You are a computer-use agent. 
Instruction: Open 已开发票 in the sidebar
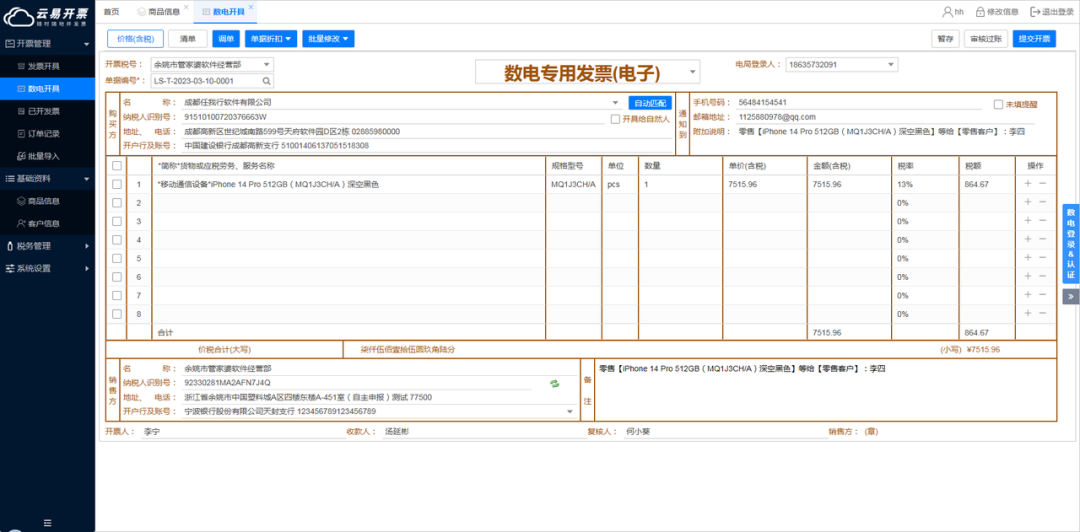pos(44,111)
